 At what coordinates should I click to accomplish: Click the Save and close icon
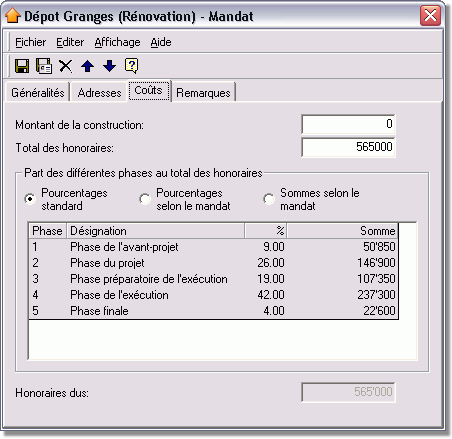pos(44,66)
